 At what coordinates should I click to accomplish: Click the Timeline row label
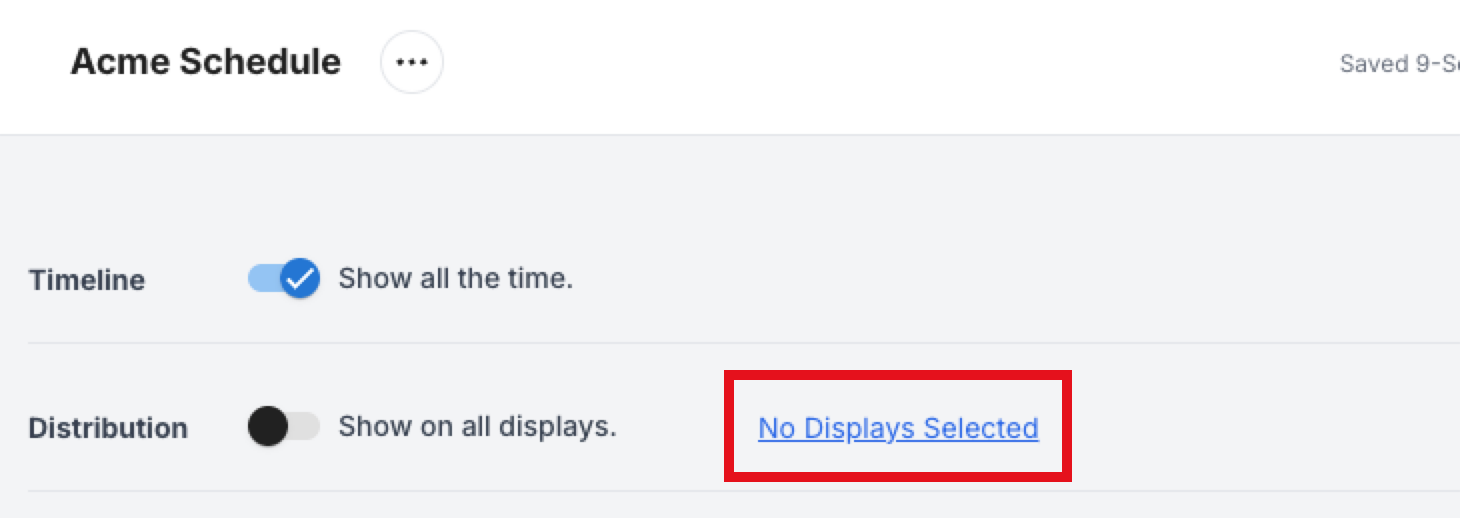(87, 280)
